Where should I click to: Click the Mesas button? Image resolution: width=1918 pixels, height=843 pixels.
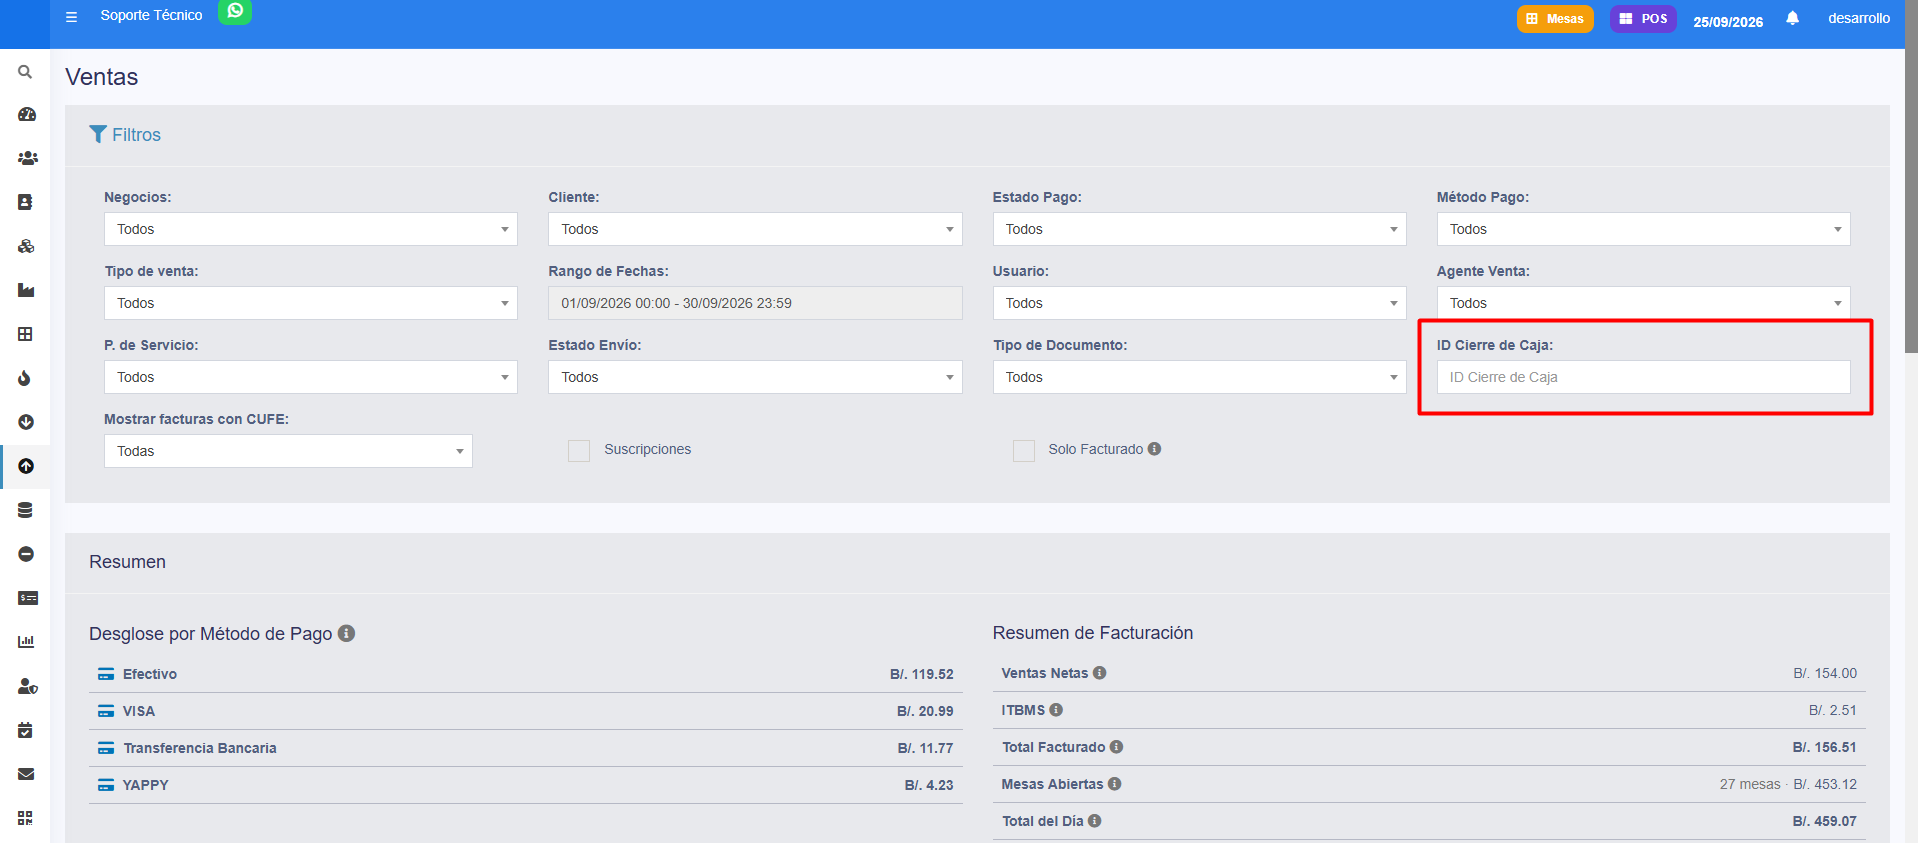tap(1555, 19)
